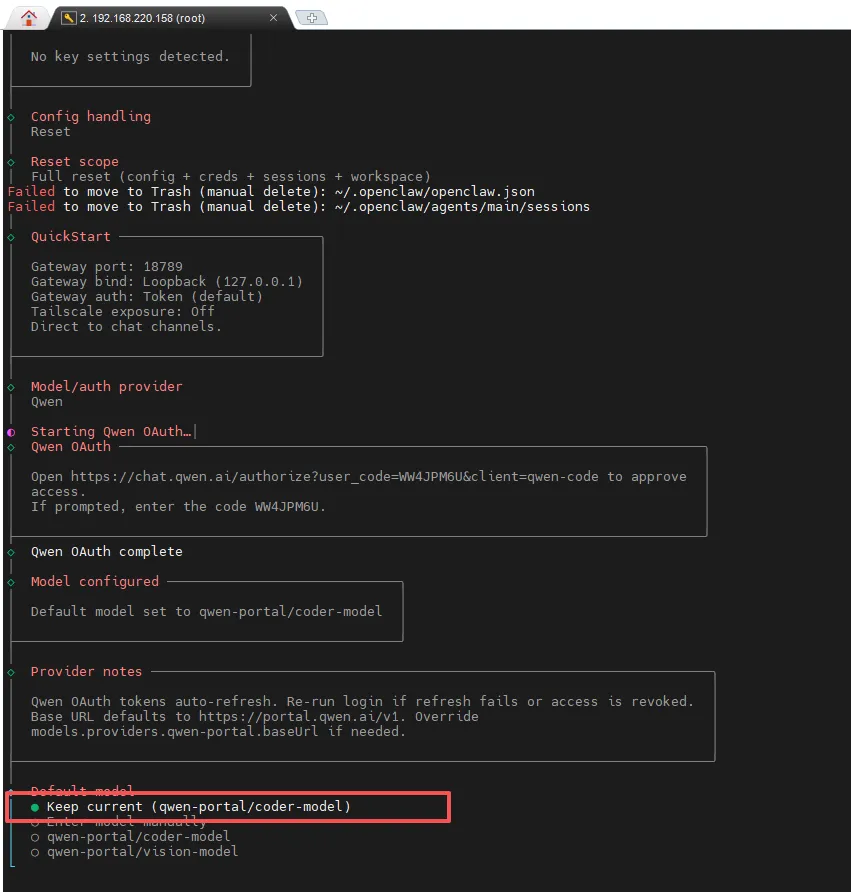Viewport: 851px width, 892px height.
Task: Choose the qwen-portal/vision-model radio option
Action: 135,852
